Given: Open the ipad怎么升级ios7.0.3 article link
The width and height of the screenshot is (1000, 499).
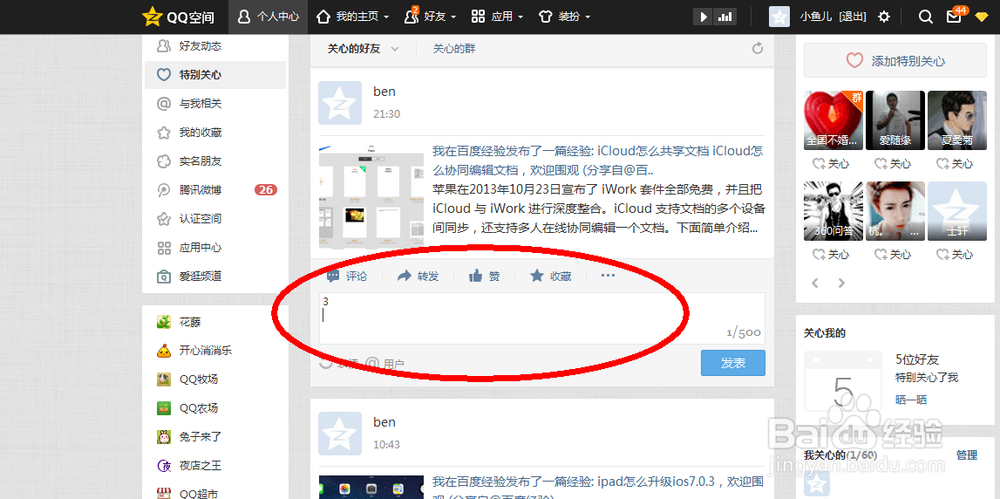Looking at the screenshot, I should click(598, 489).
